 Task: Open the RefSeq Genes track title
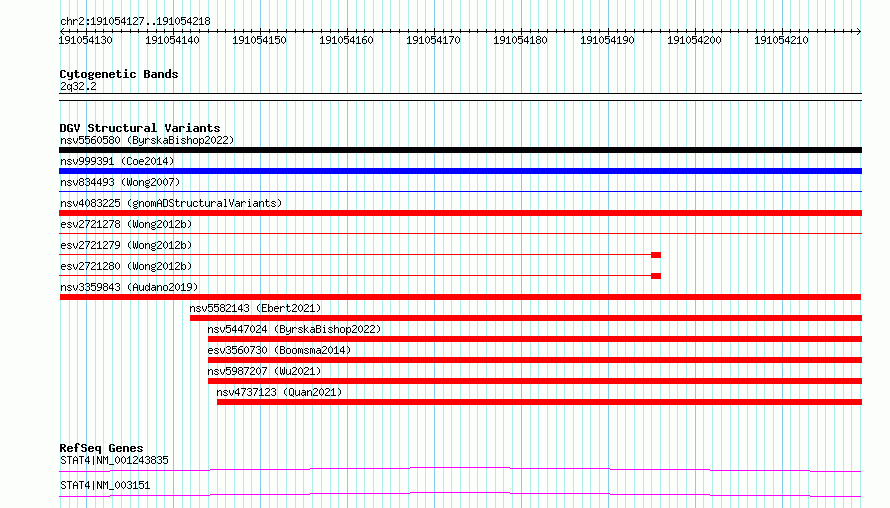coord(101,448)
